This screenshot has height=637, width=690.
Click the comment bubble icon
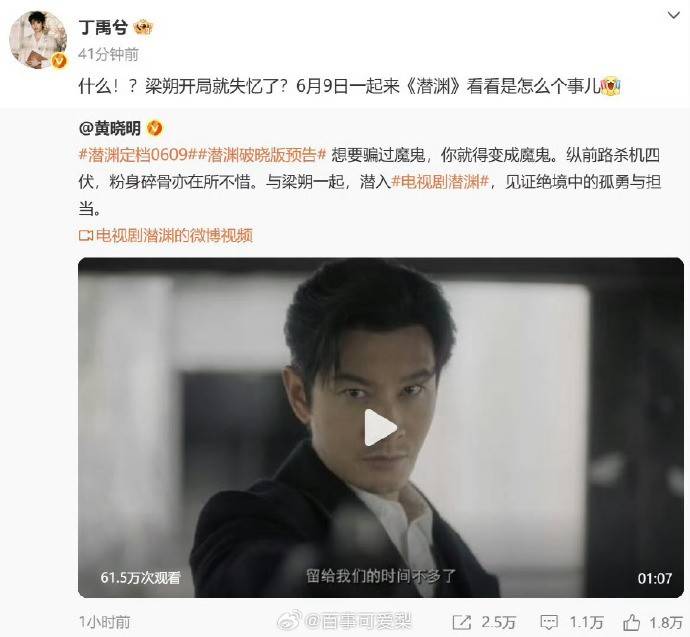pyautogui.click(x=549, y=622)
